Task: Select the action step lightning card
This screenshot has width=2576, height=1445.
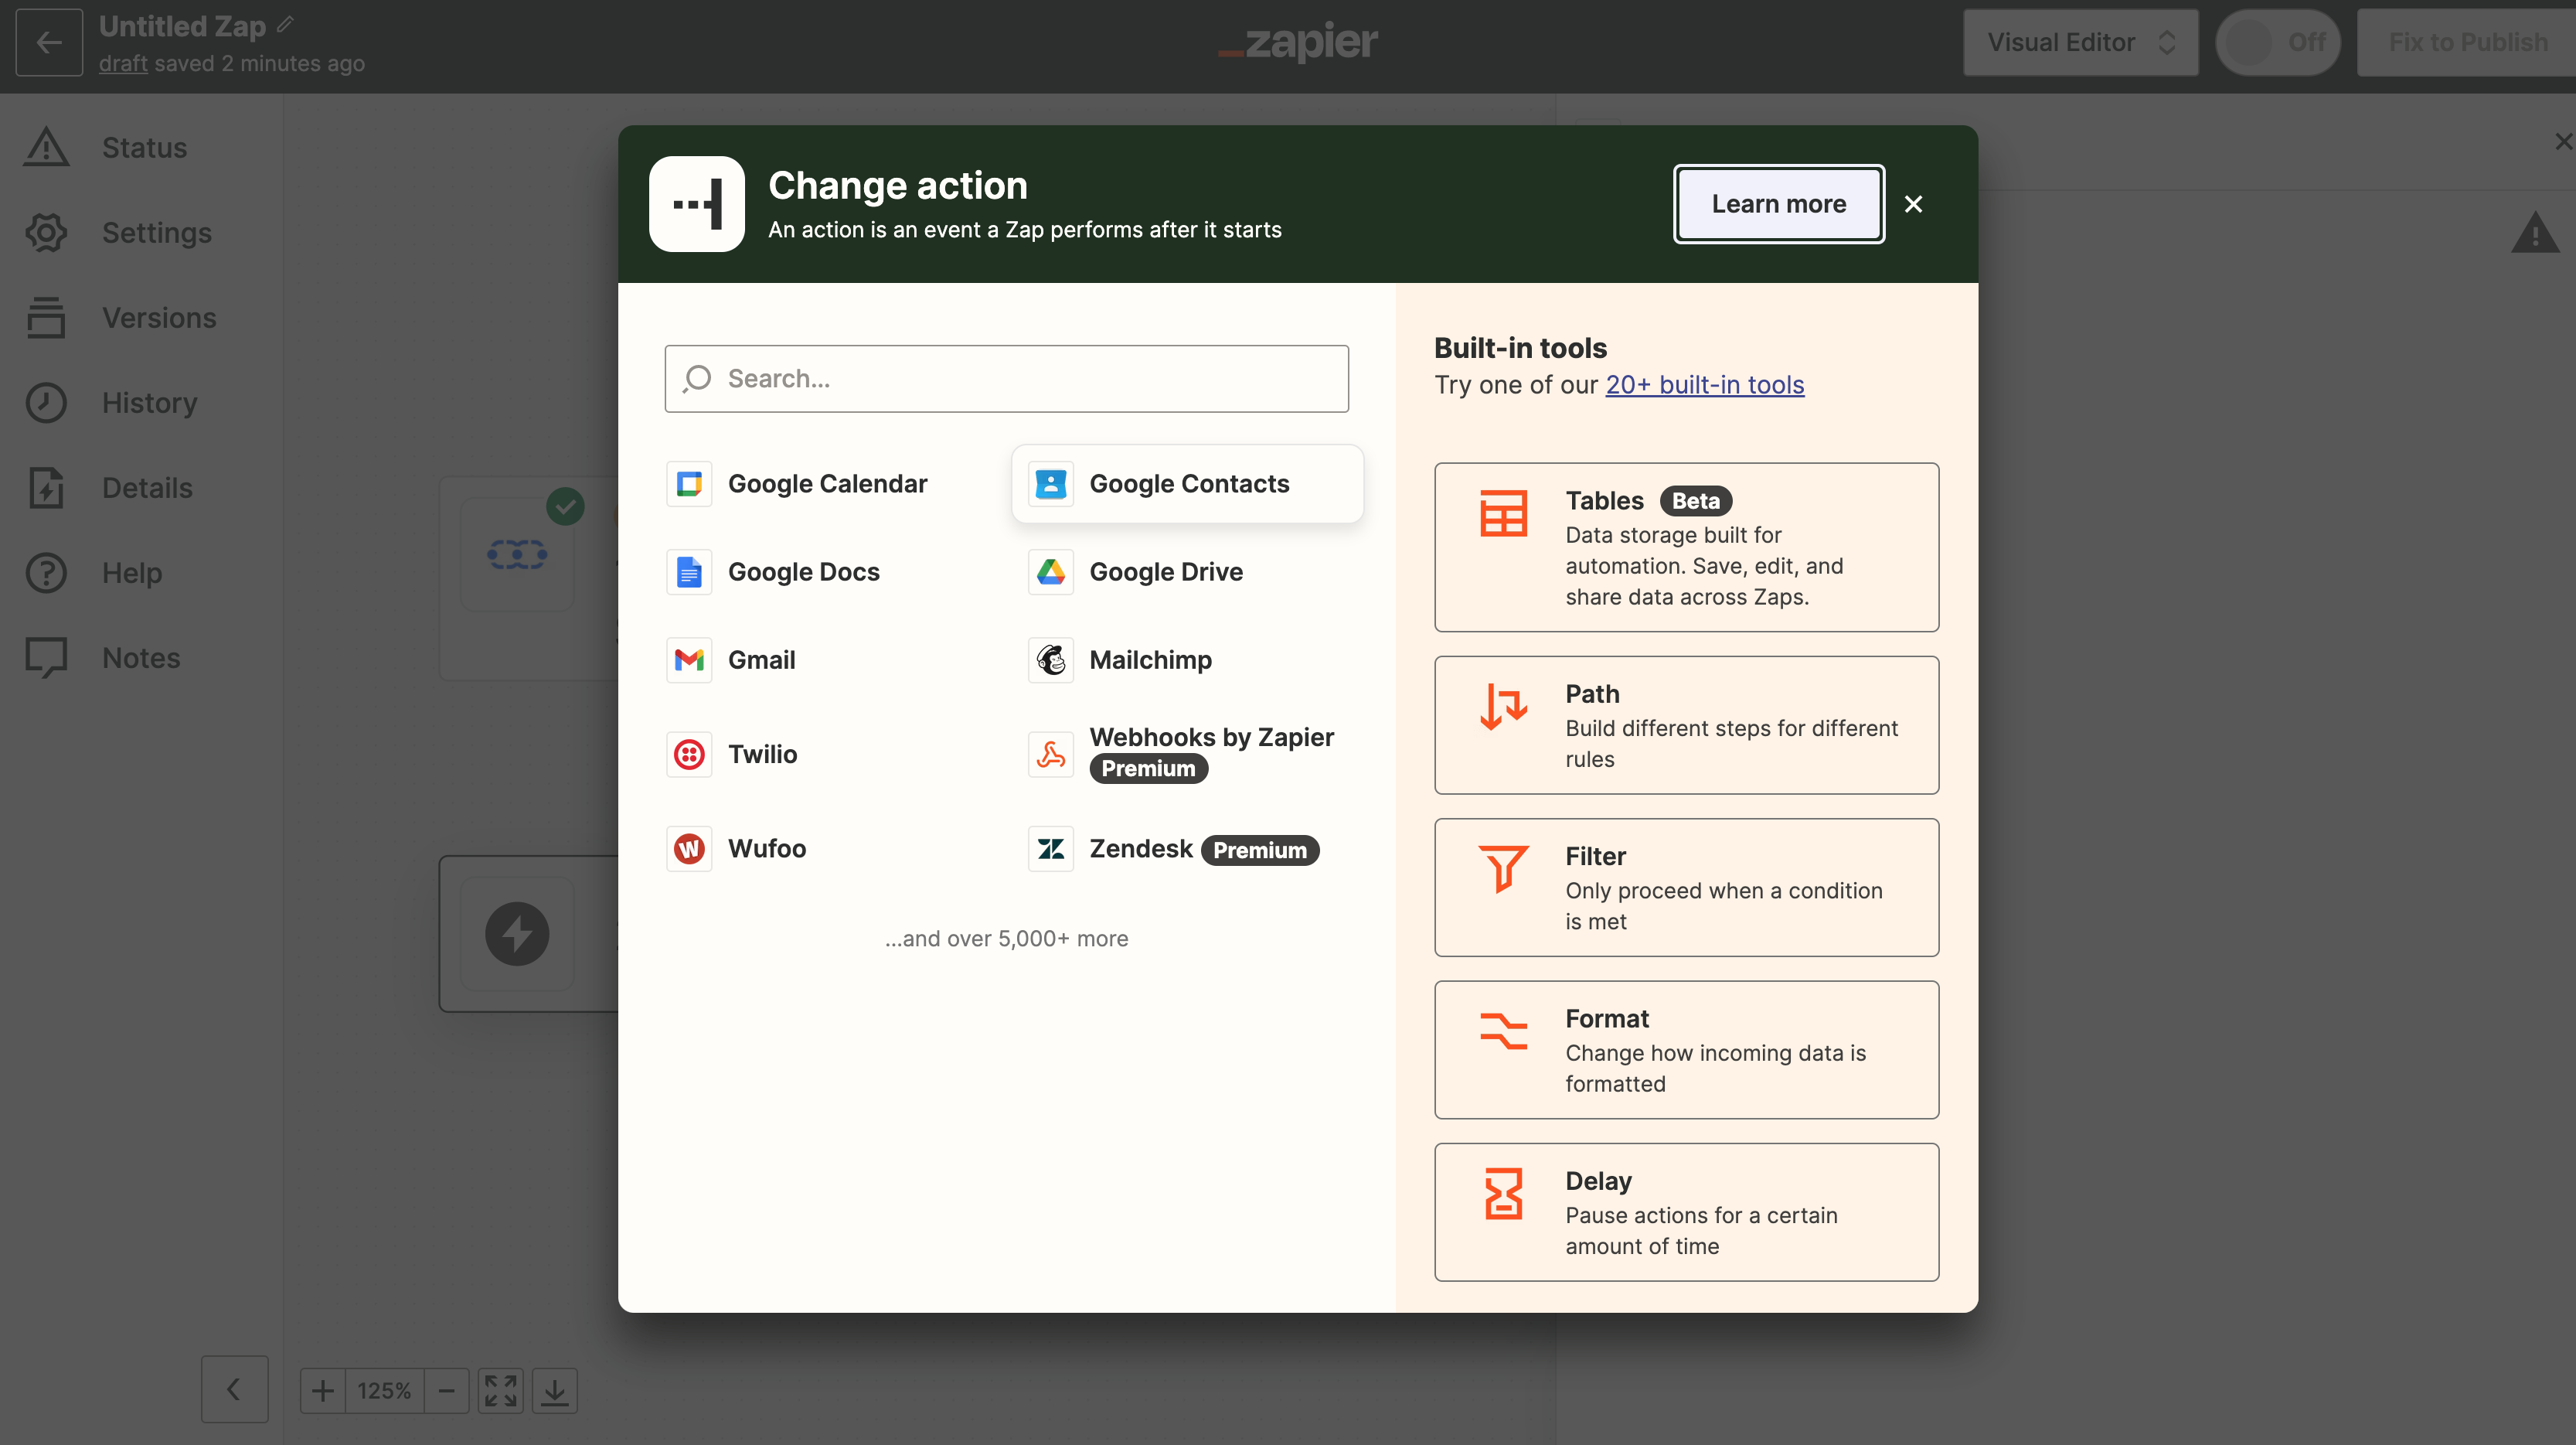Action: (x=528, y=934)
